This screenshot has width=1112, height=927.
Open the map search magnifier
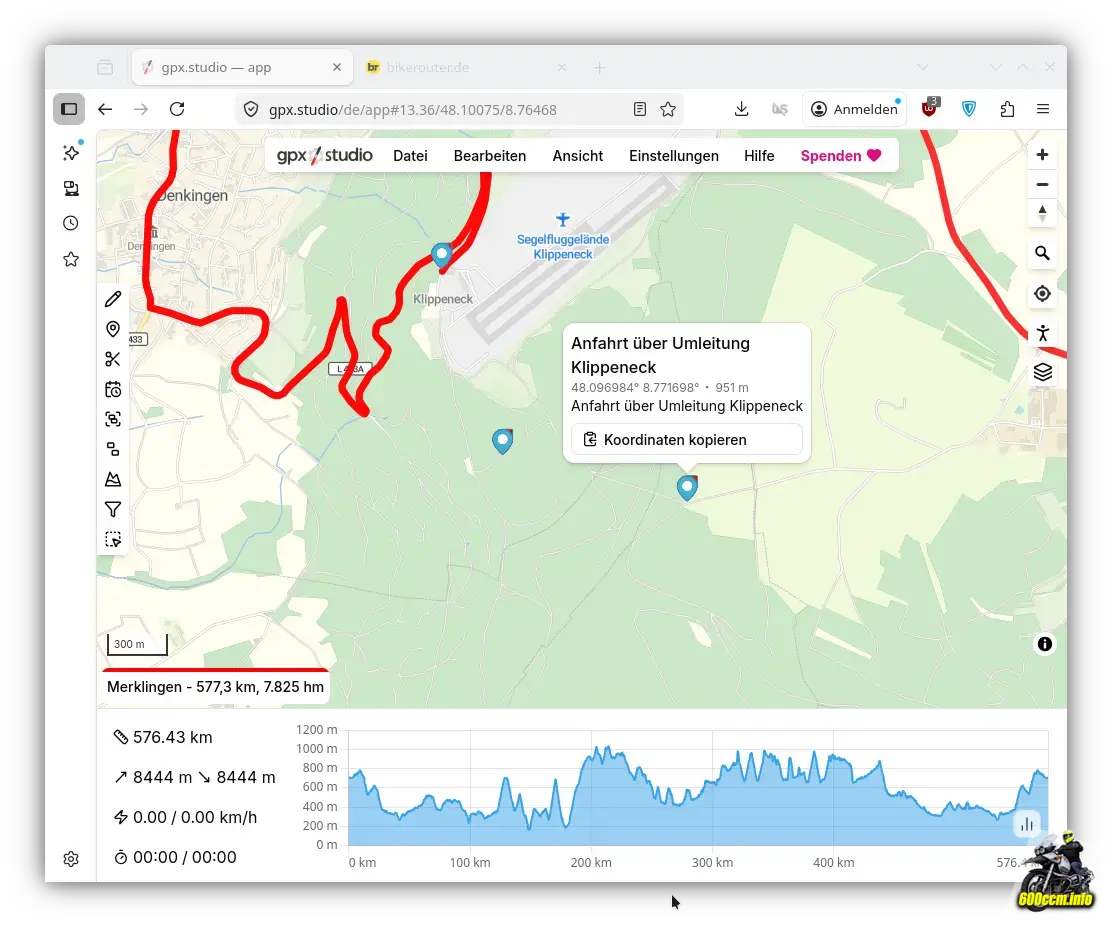tap(1042, 253)
